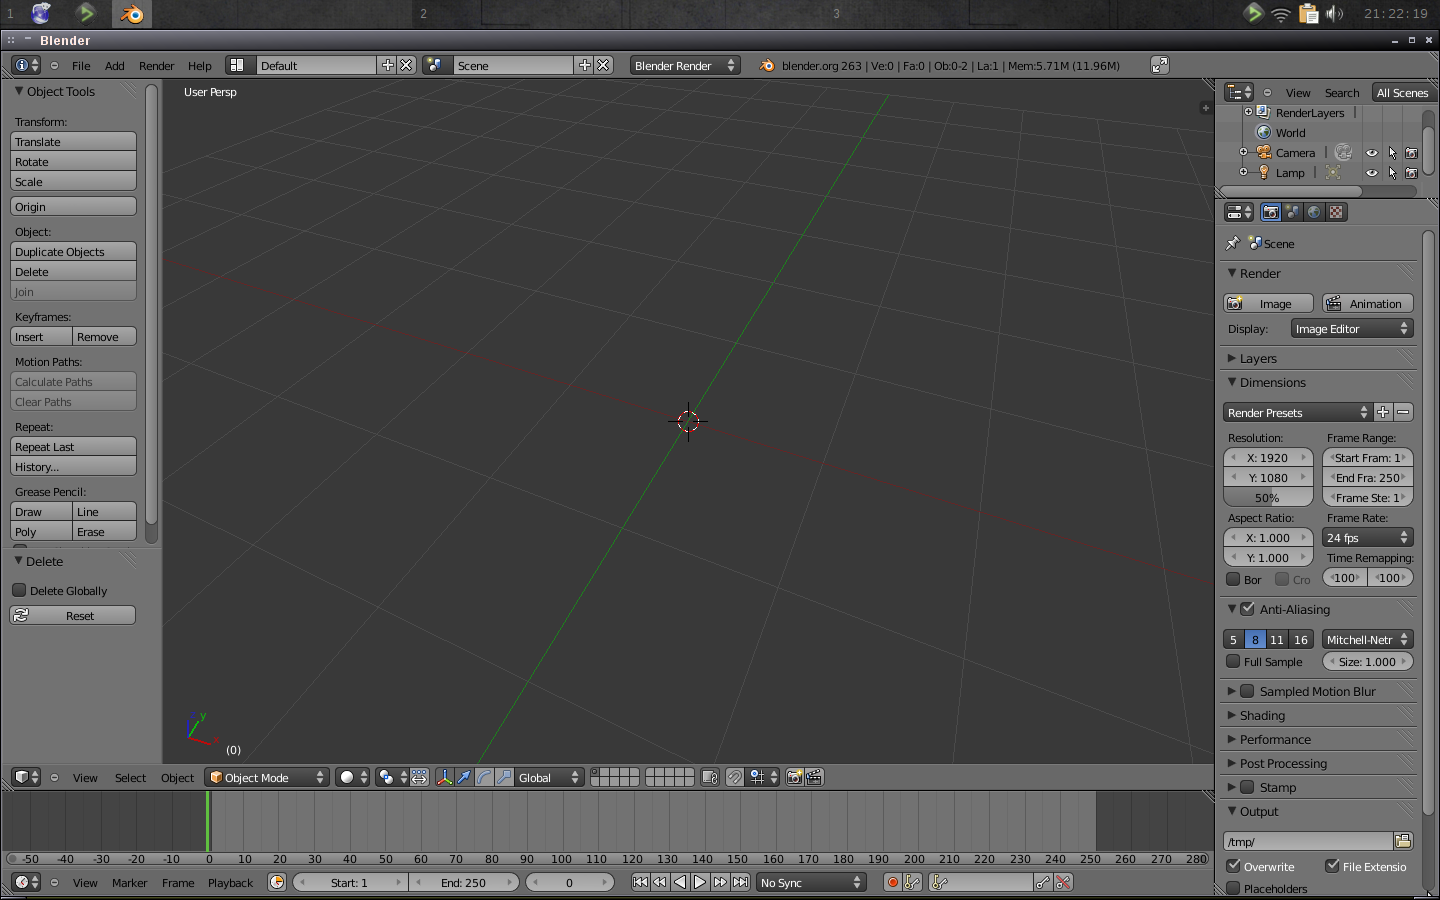
Task: Select the World properties globe icon
Action: (1314, 211)
